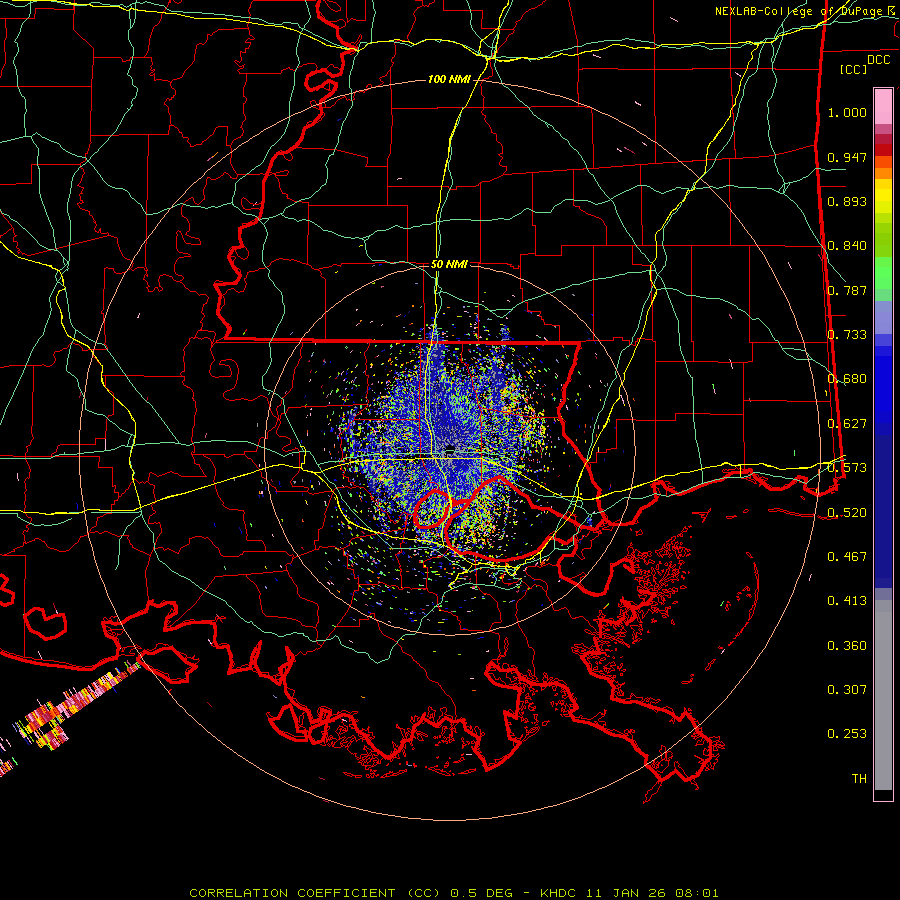Pick the red color bar segment near 0.947
This screenshot has width=900, height=900.
883,149
